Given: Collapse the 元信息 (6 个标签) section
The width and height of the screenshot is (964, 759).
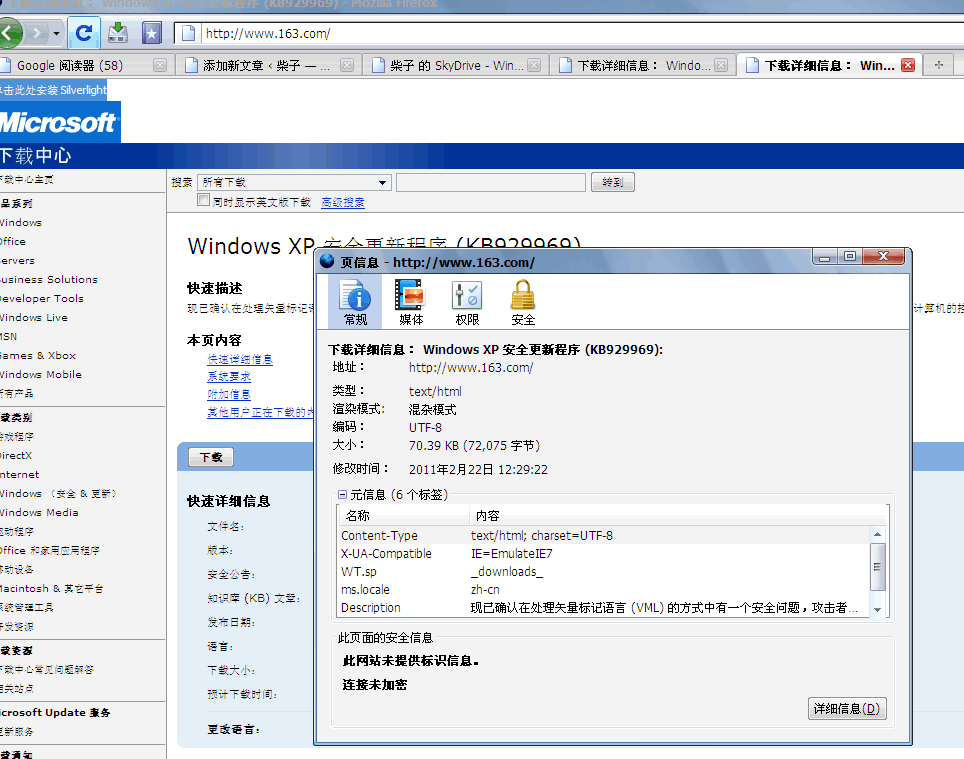Looking at the screenshot, I should point(342,494).
